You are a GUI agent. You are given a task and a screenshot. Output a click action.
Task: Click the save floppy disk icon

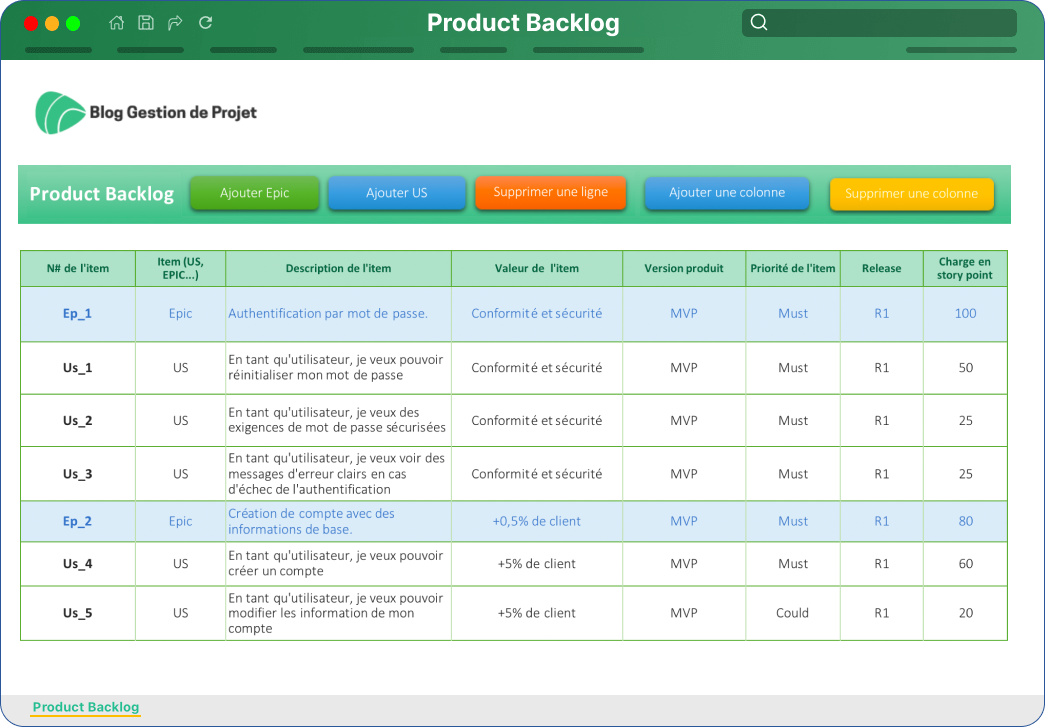pyautogui.click(x=146, y=23)
